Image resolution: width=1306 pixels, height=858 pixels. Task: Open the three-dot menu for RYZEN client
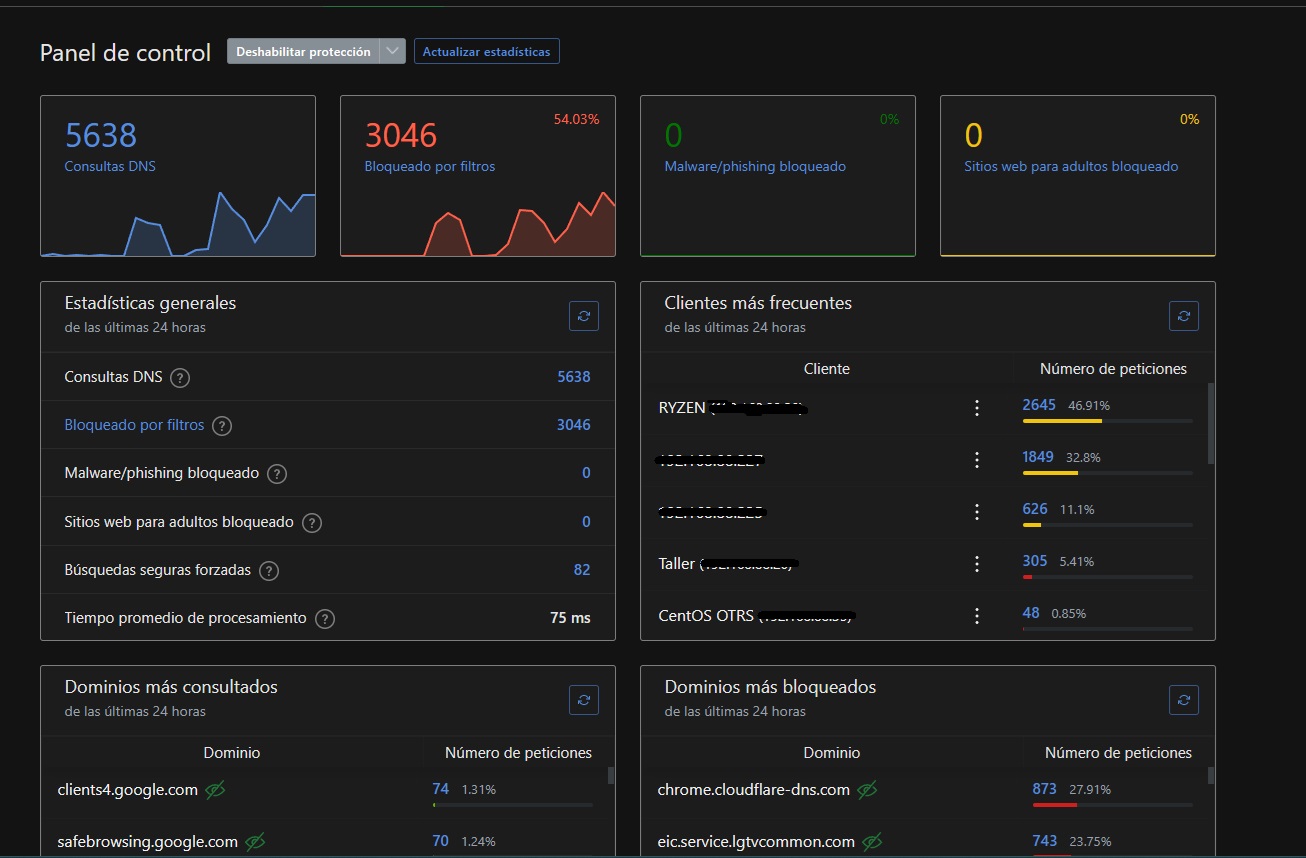point(977,408)
